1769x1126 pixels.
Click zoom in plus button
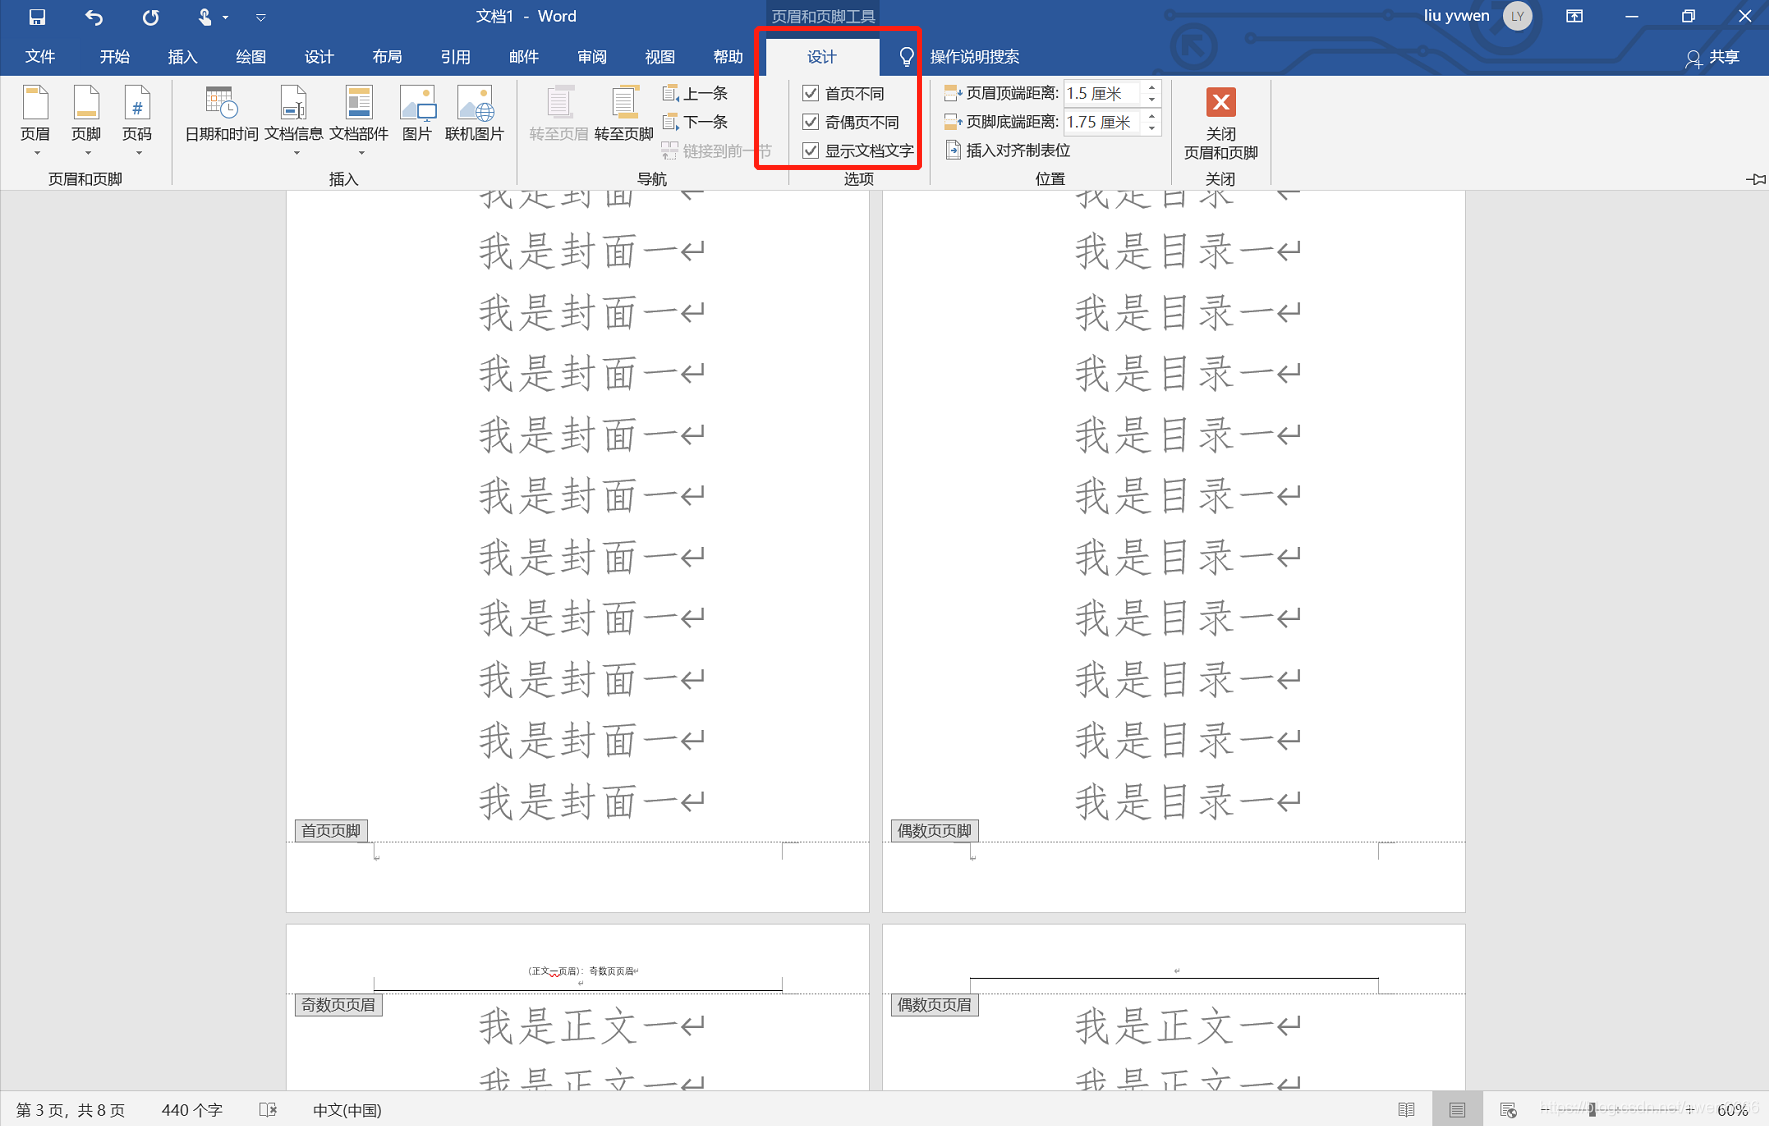pos(1690,1109)
